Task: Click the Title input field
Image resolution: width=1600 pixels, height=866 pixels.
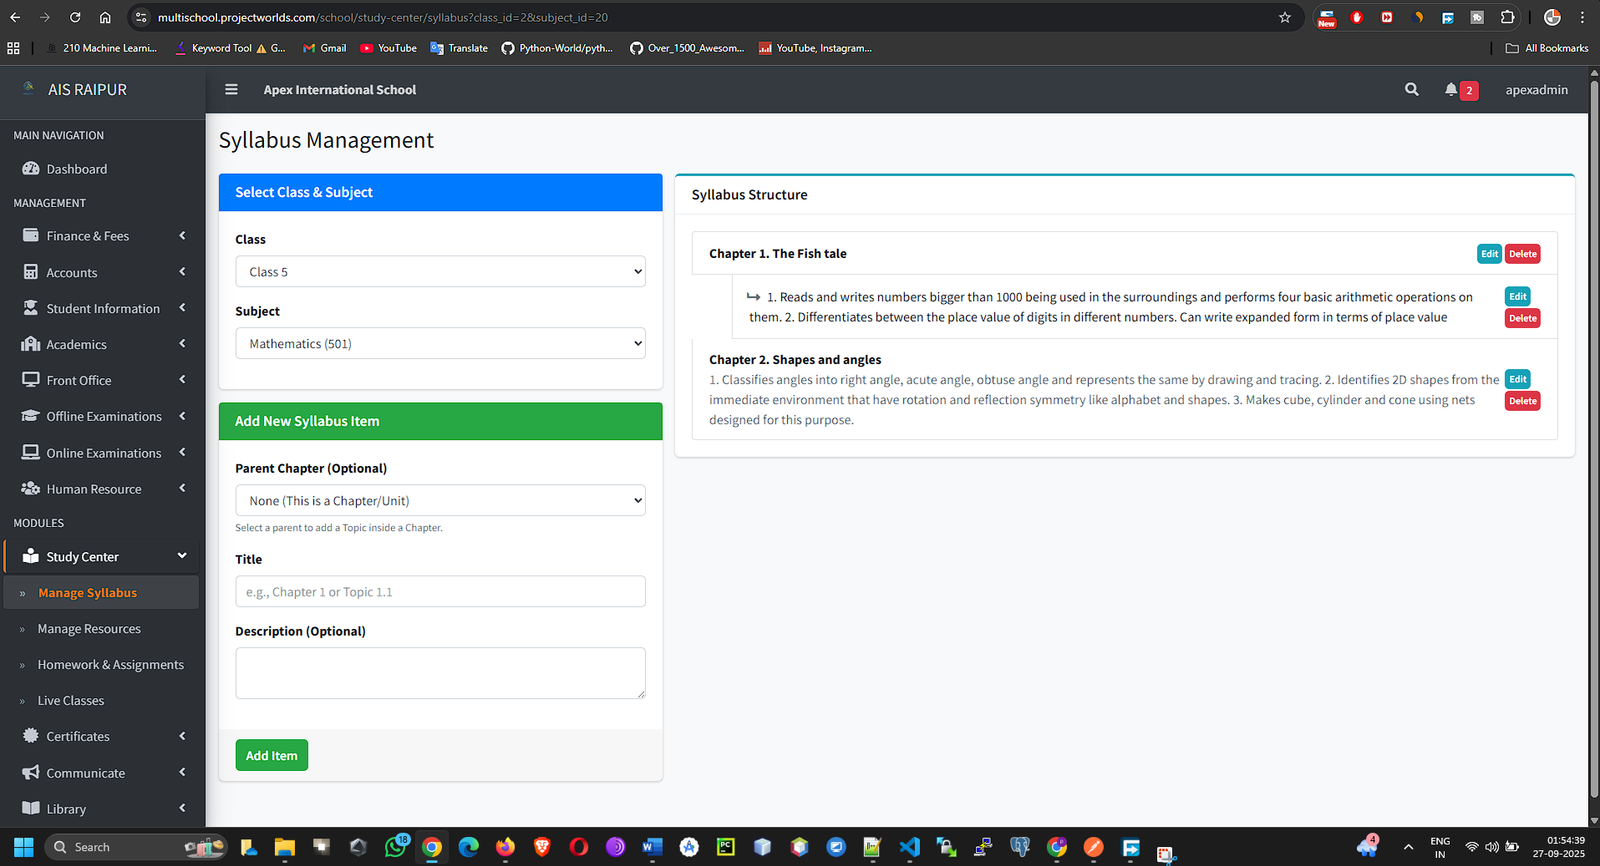Action: [440, 592]
